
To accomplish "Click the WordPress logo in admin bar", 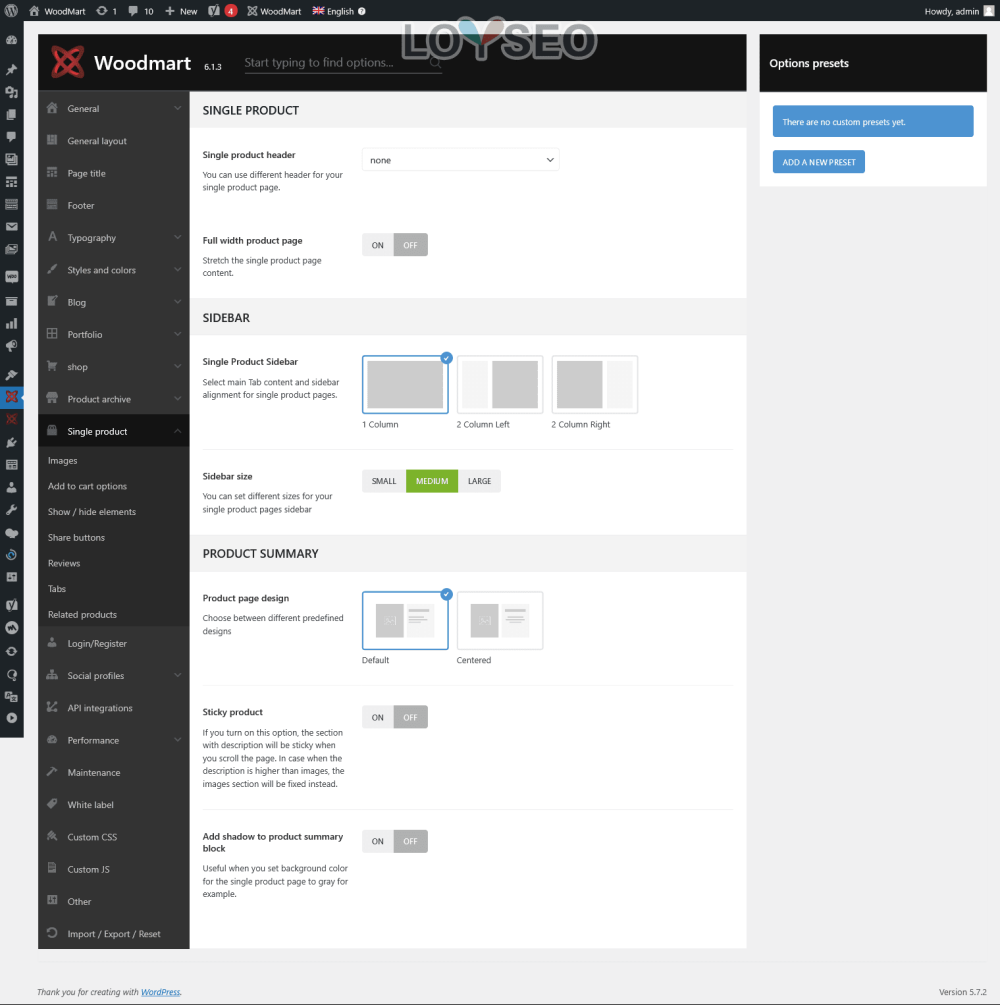I will coord(11,11).
